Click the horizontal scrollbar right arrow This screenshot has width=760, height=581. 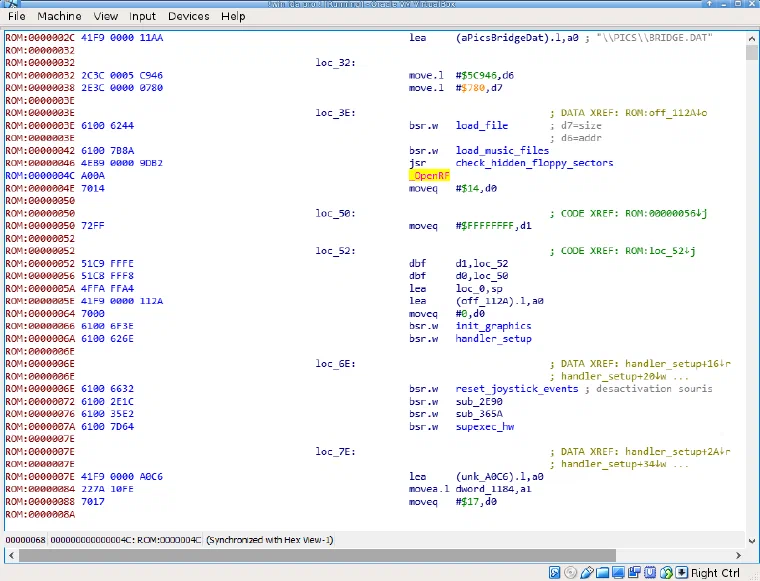738,555
